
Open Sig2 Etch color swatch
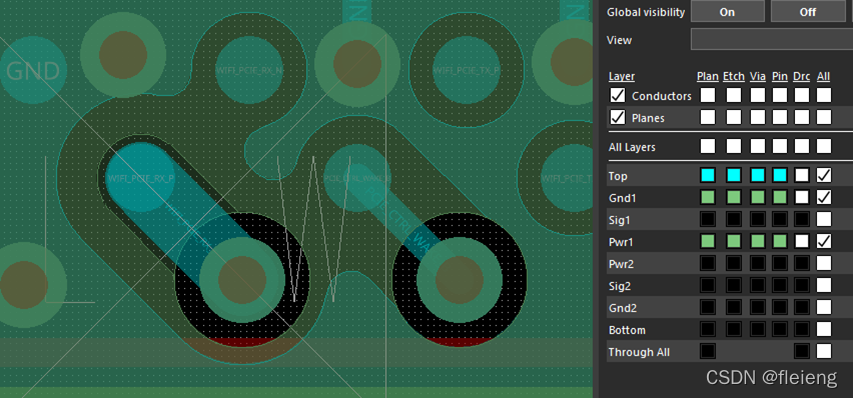pos(733,285)
